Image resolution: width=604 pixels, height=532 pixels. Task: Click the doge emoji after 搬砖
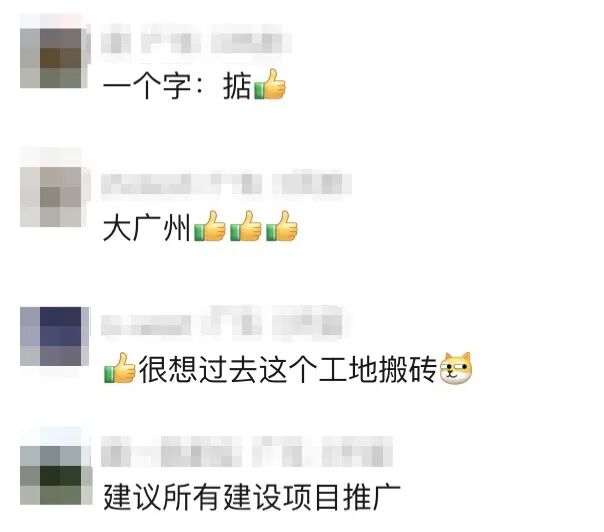[456, 369]
